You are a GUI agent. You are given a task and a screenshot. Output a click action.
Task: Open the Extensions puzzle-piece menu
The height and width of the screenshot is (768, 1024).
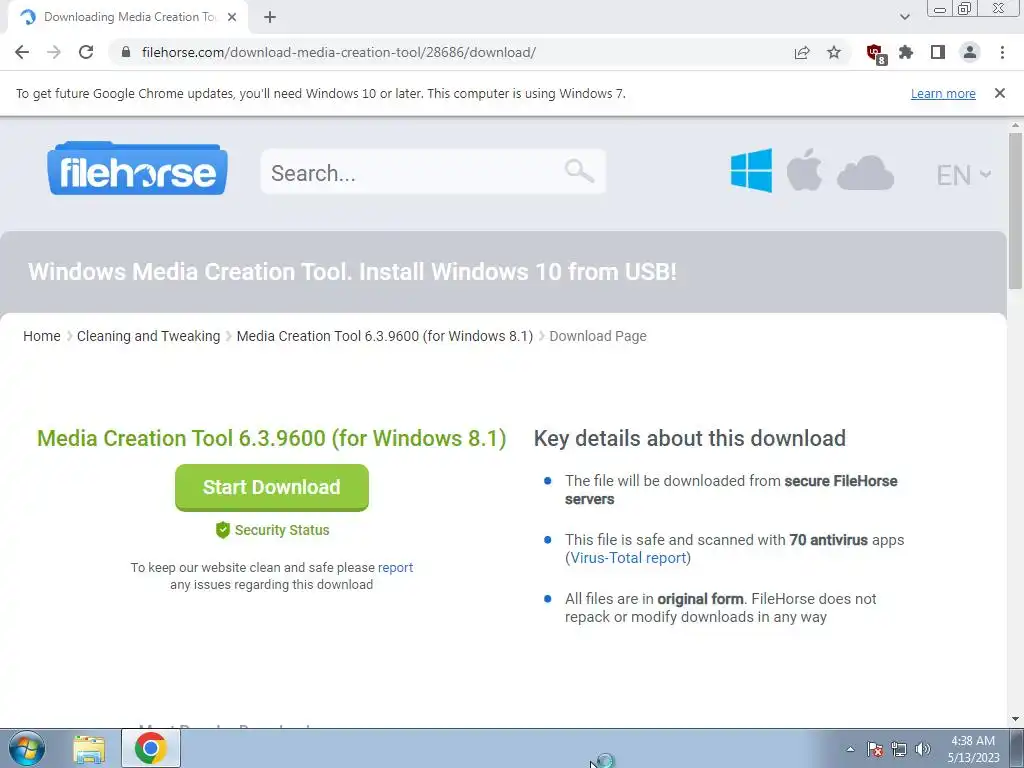(906, 52)
